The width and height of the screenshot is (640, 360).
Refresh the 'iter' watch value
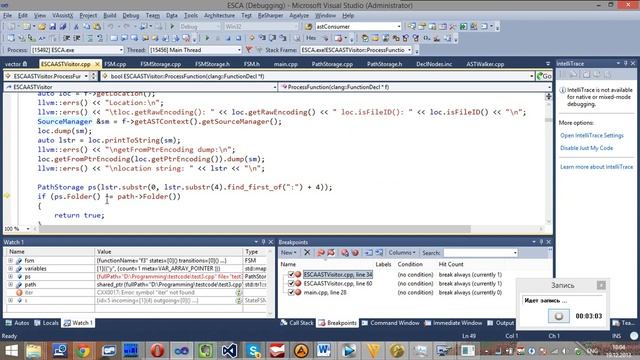(238, 293)
